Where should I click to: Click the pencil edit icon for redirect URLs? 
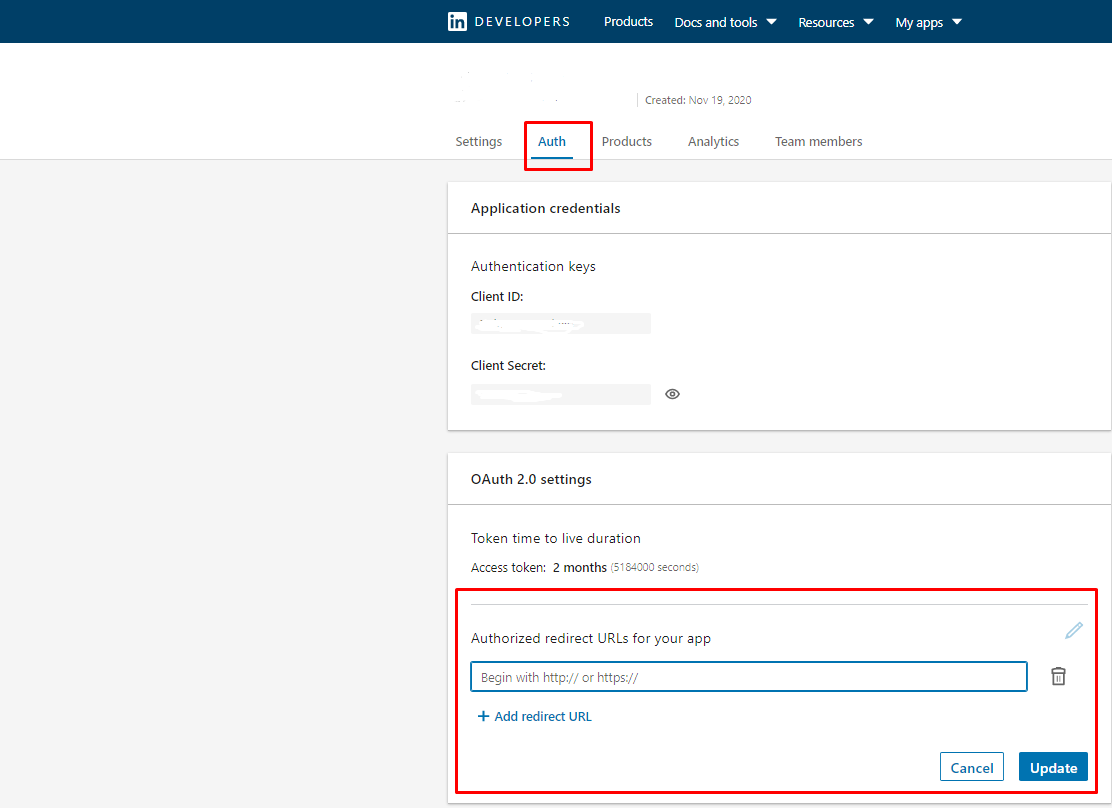pos(1074,630)
